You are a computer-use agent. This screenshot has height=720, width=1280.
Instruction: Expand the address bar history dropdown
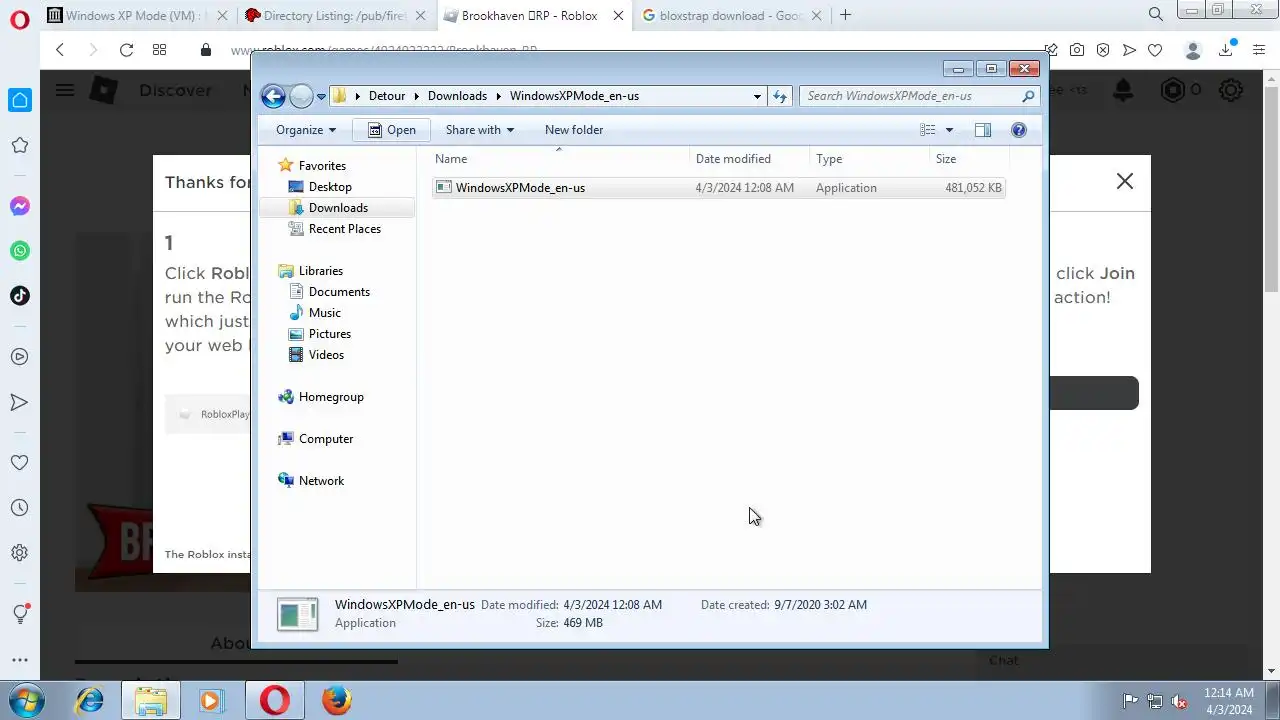point(757,96)
